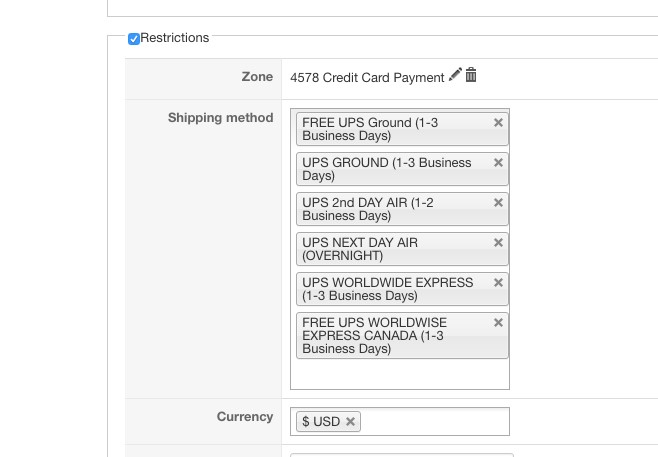Delete the zone with the trash icon
The image size is (658, 457).
point(471,75)
